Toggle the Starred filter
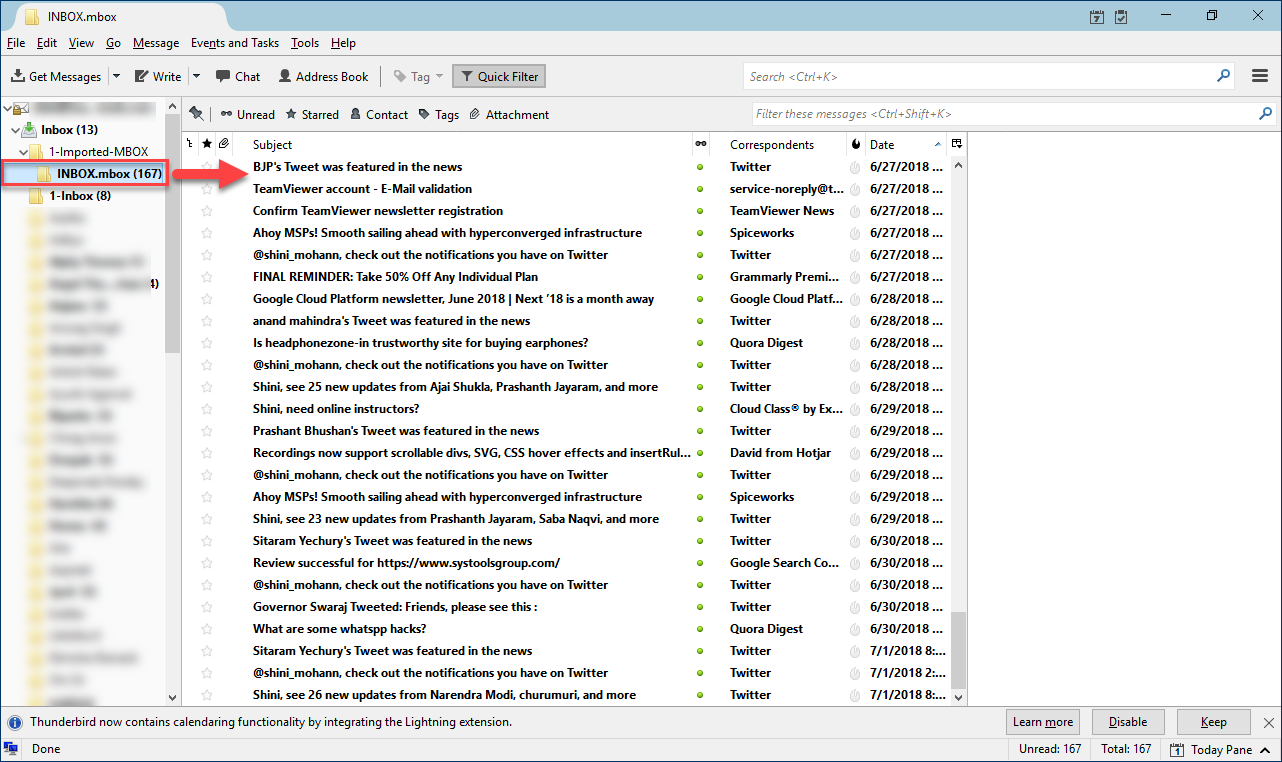 click(312, 114)
